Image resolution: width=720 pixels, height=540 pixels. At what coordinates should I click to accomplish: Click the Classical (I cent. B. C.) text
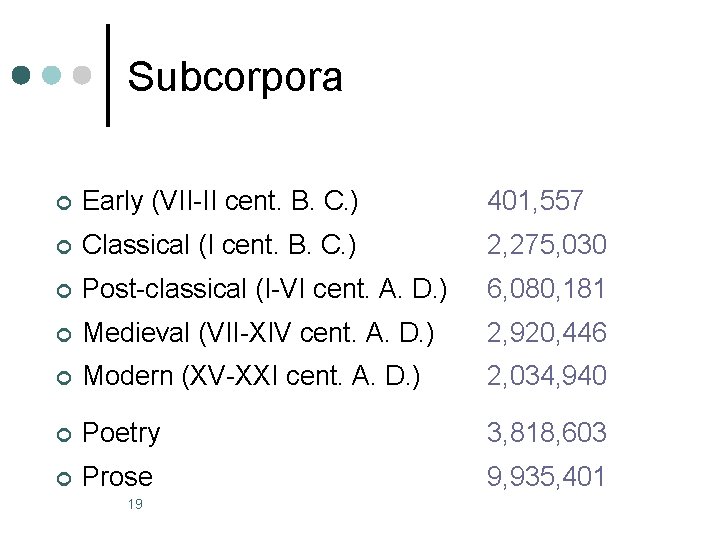click(219, 245)
